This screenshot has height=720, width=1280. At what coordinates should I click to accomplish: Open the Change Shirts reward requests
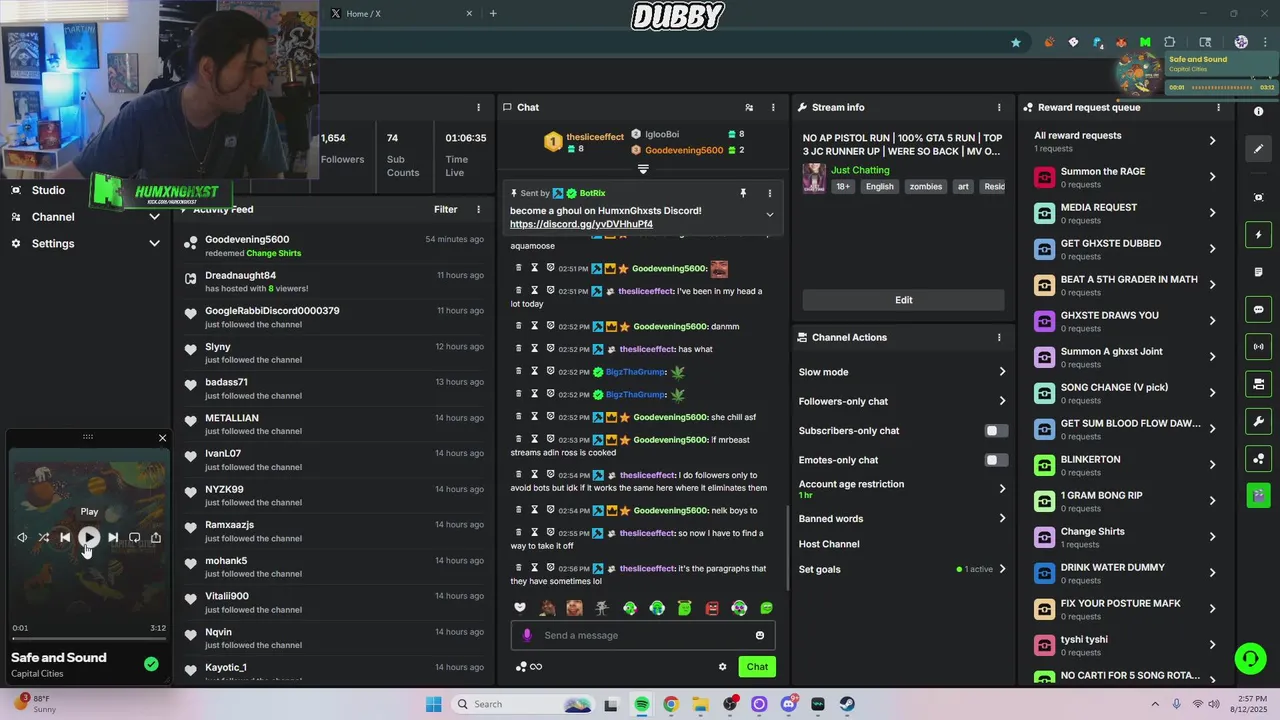pos(1127,537)
